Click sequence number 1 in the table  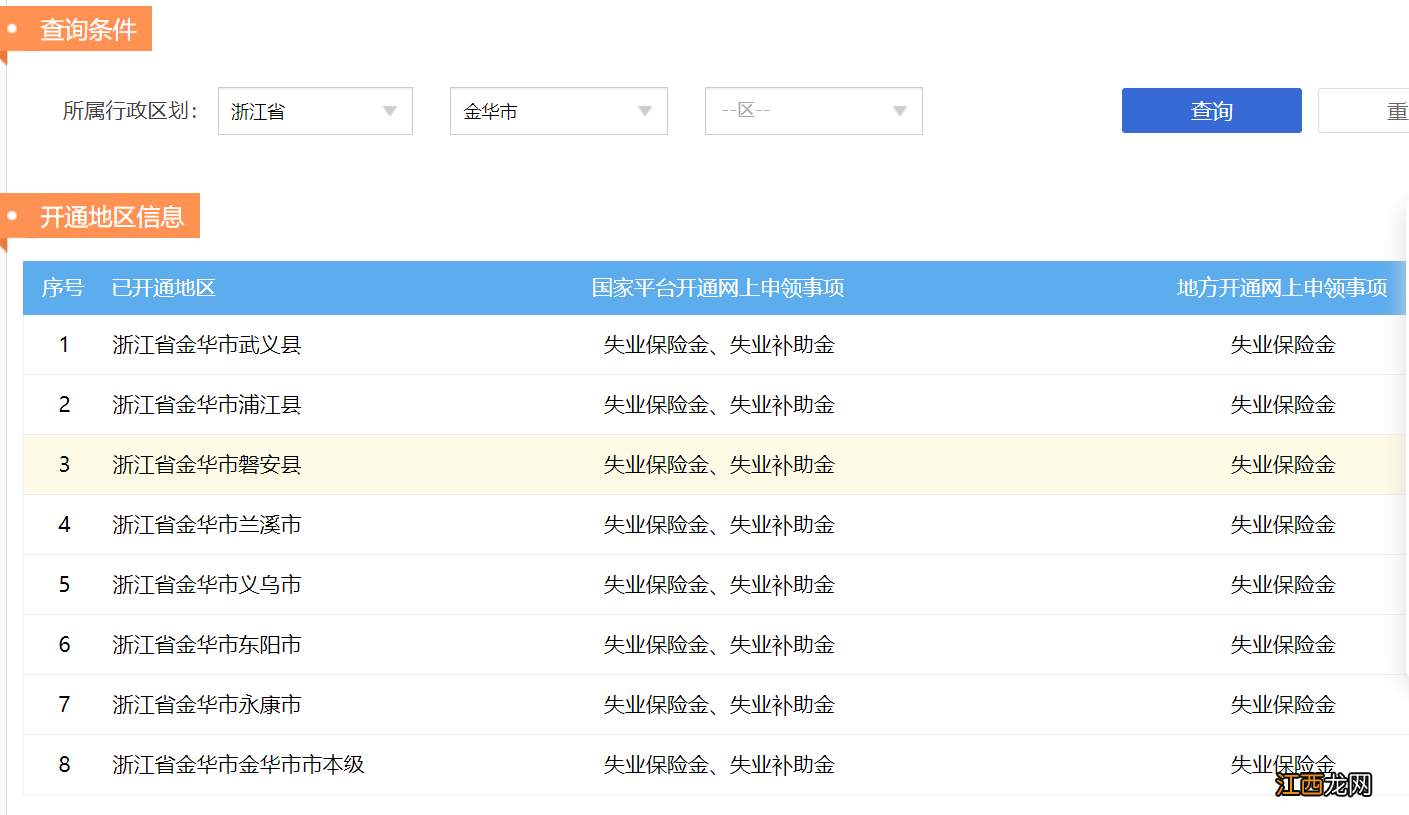pos(64,345)
